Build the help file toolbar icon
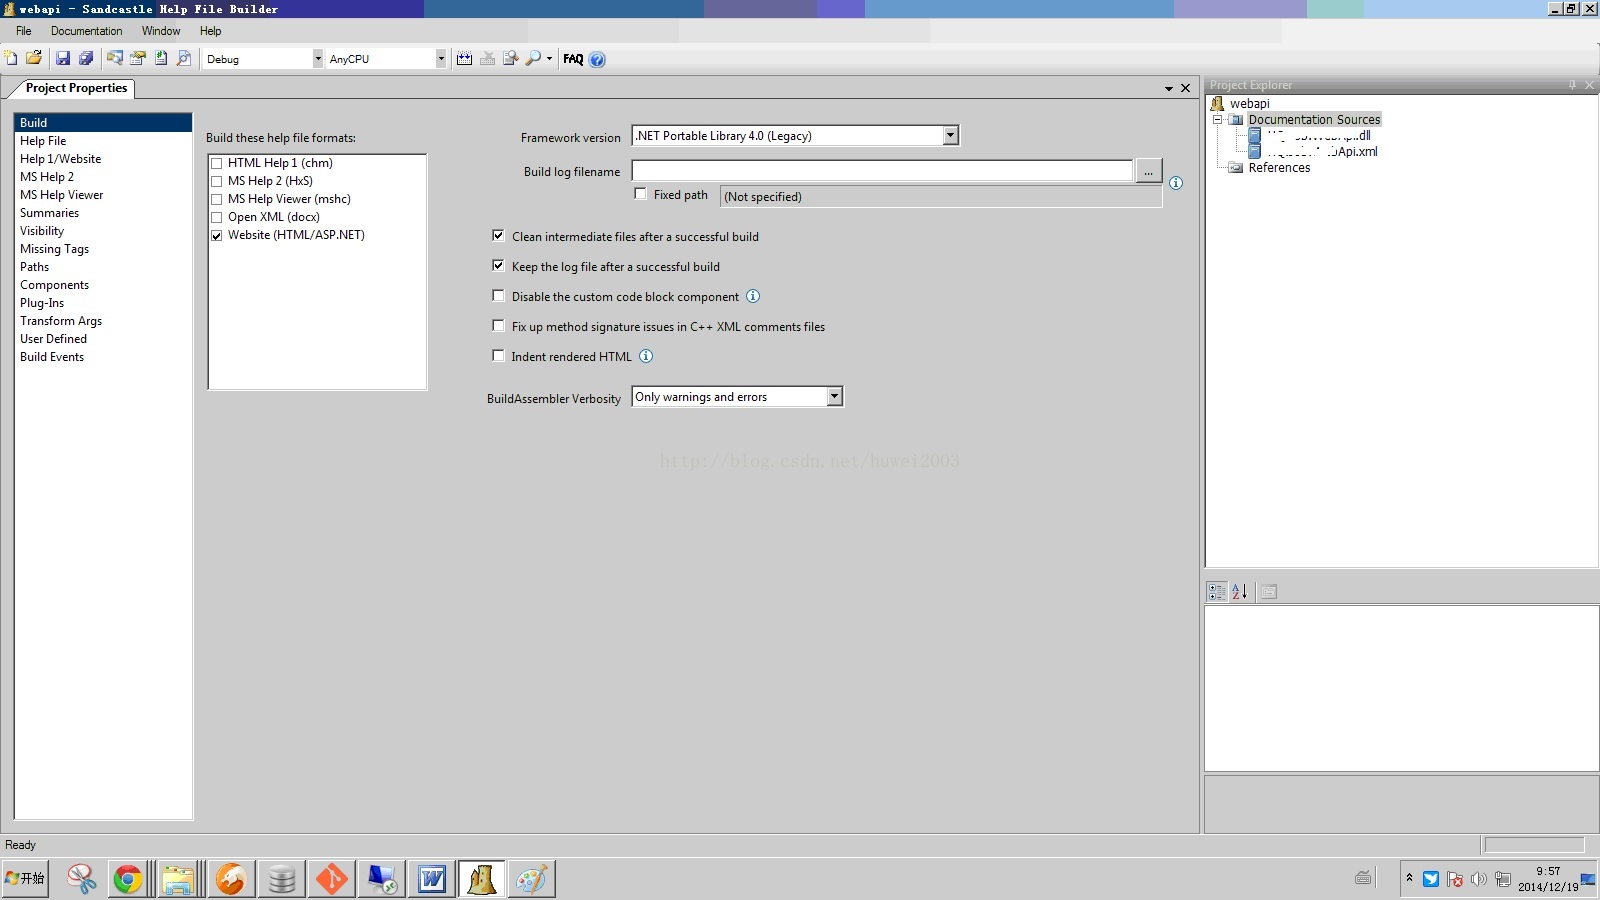This screenshot has width=1600, height=900. pyautogui.click(x=464, y=59)
